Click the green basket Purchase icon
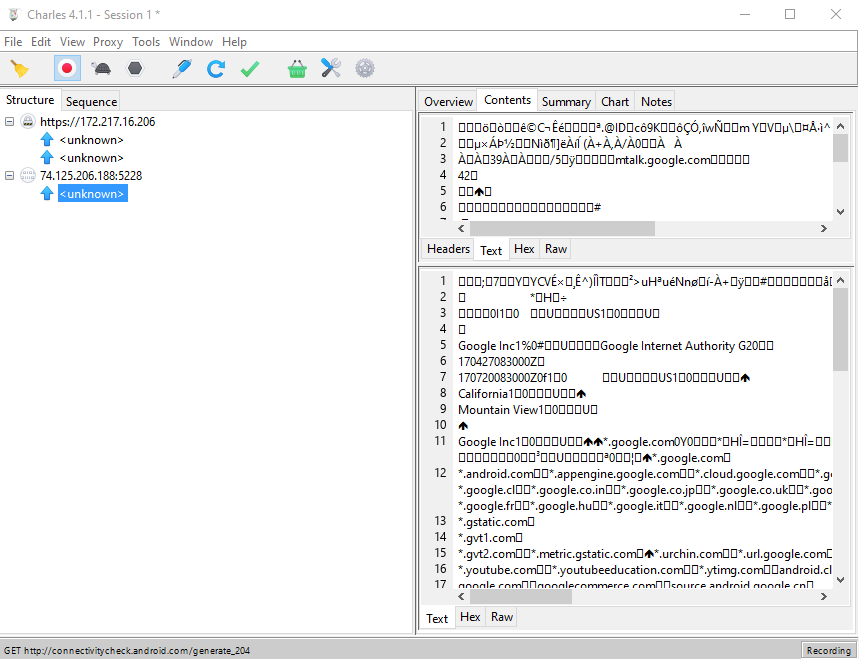 point(297,69)
